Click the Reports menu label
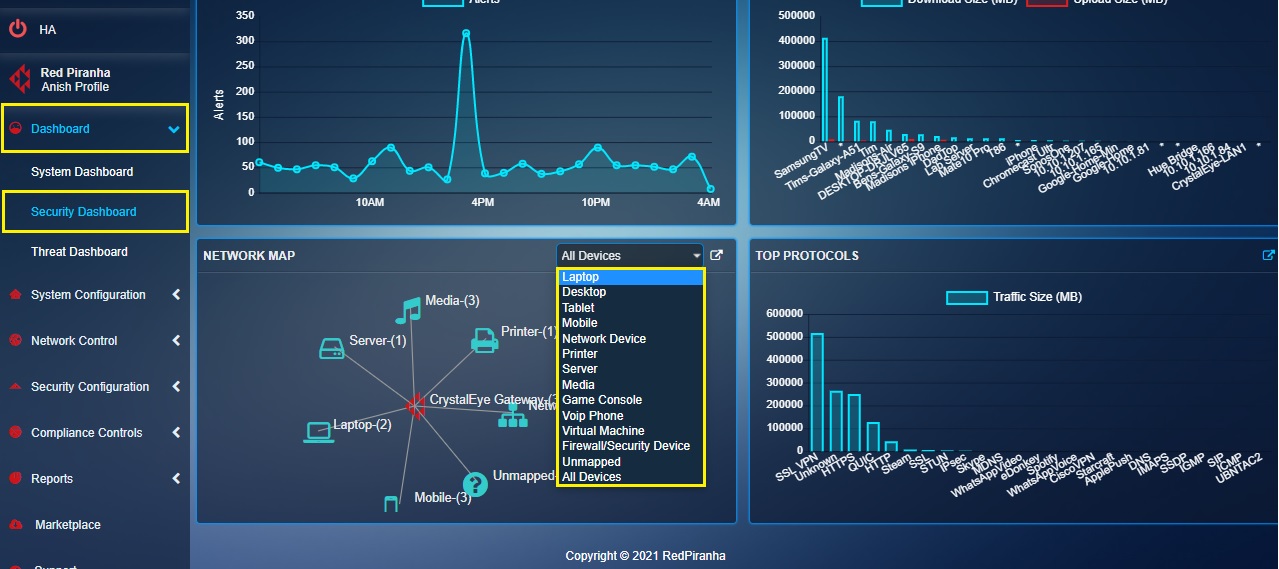Screen dimensions: 1279x569 (x=52, y=479)
